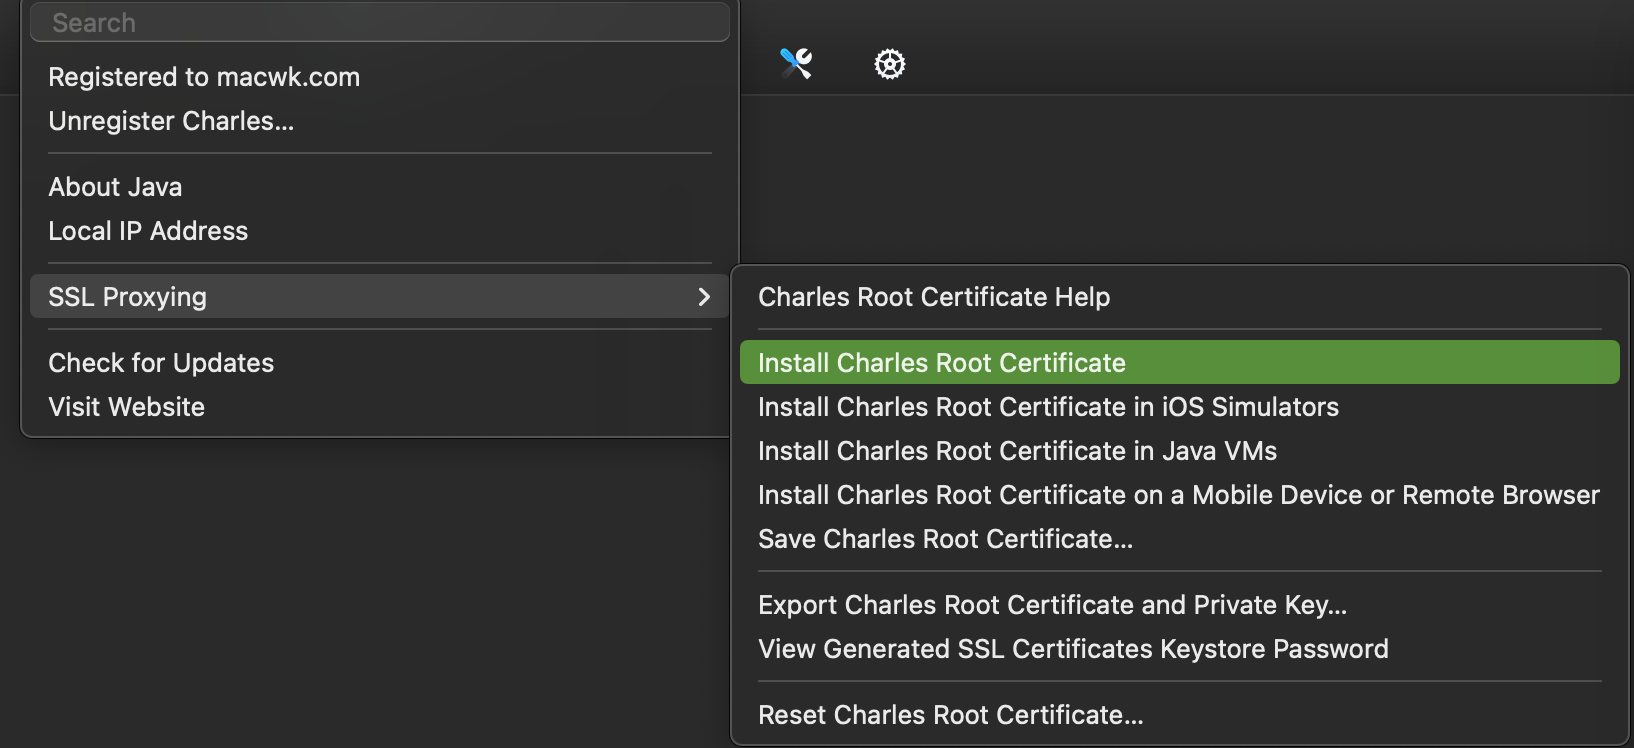Select Install Charles Root Certificate
1634x748 pixels.
pos(1180,363)
